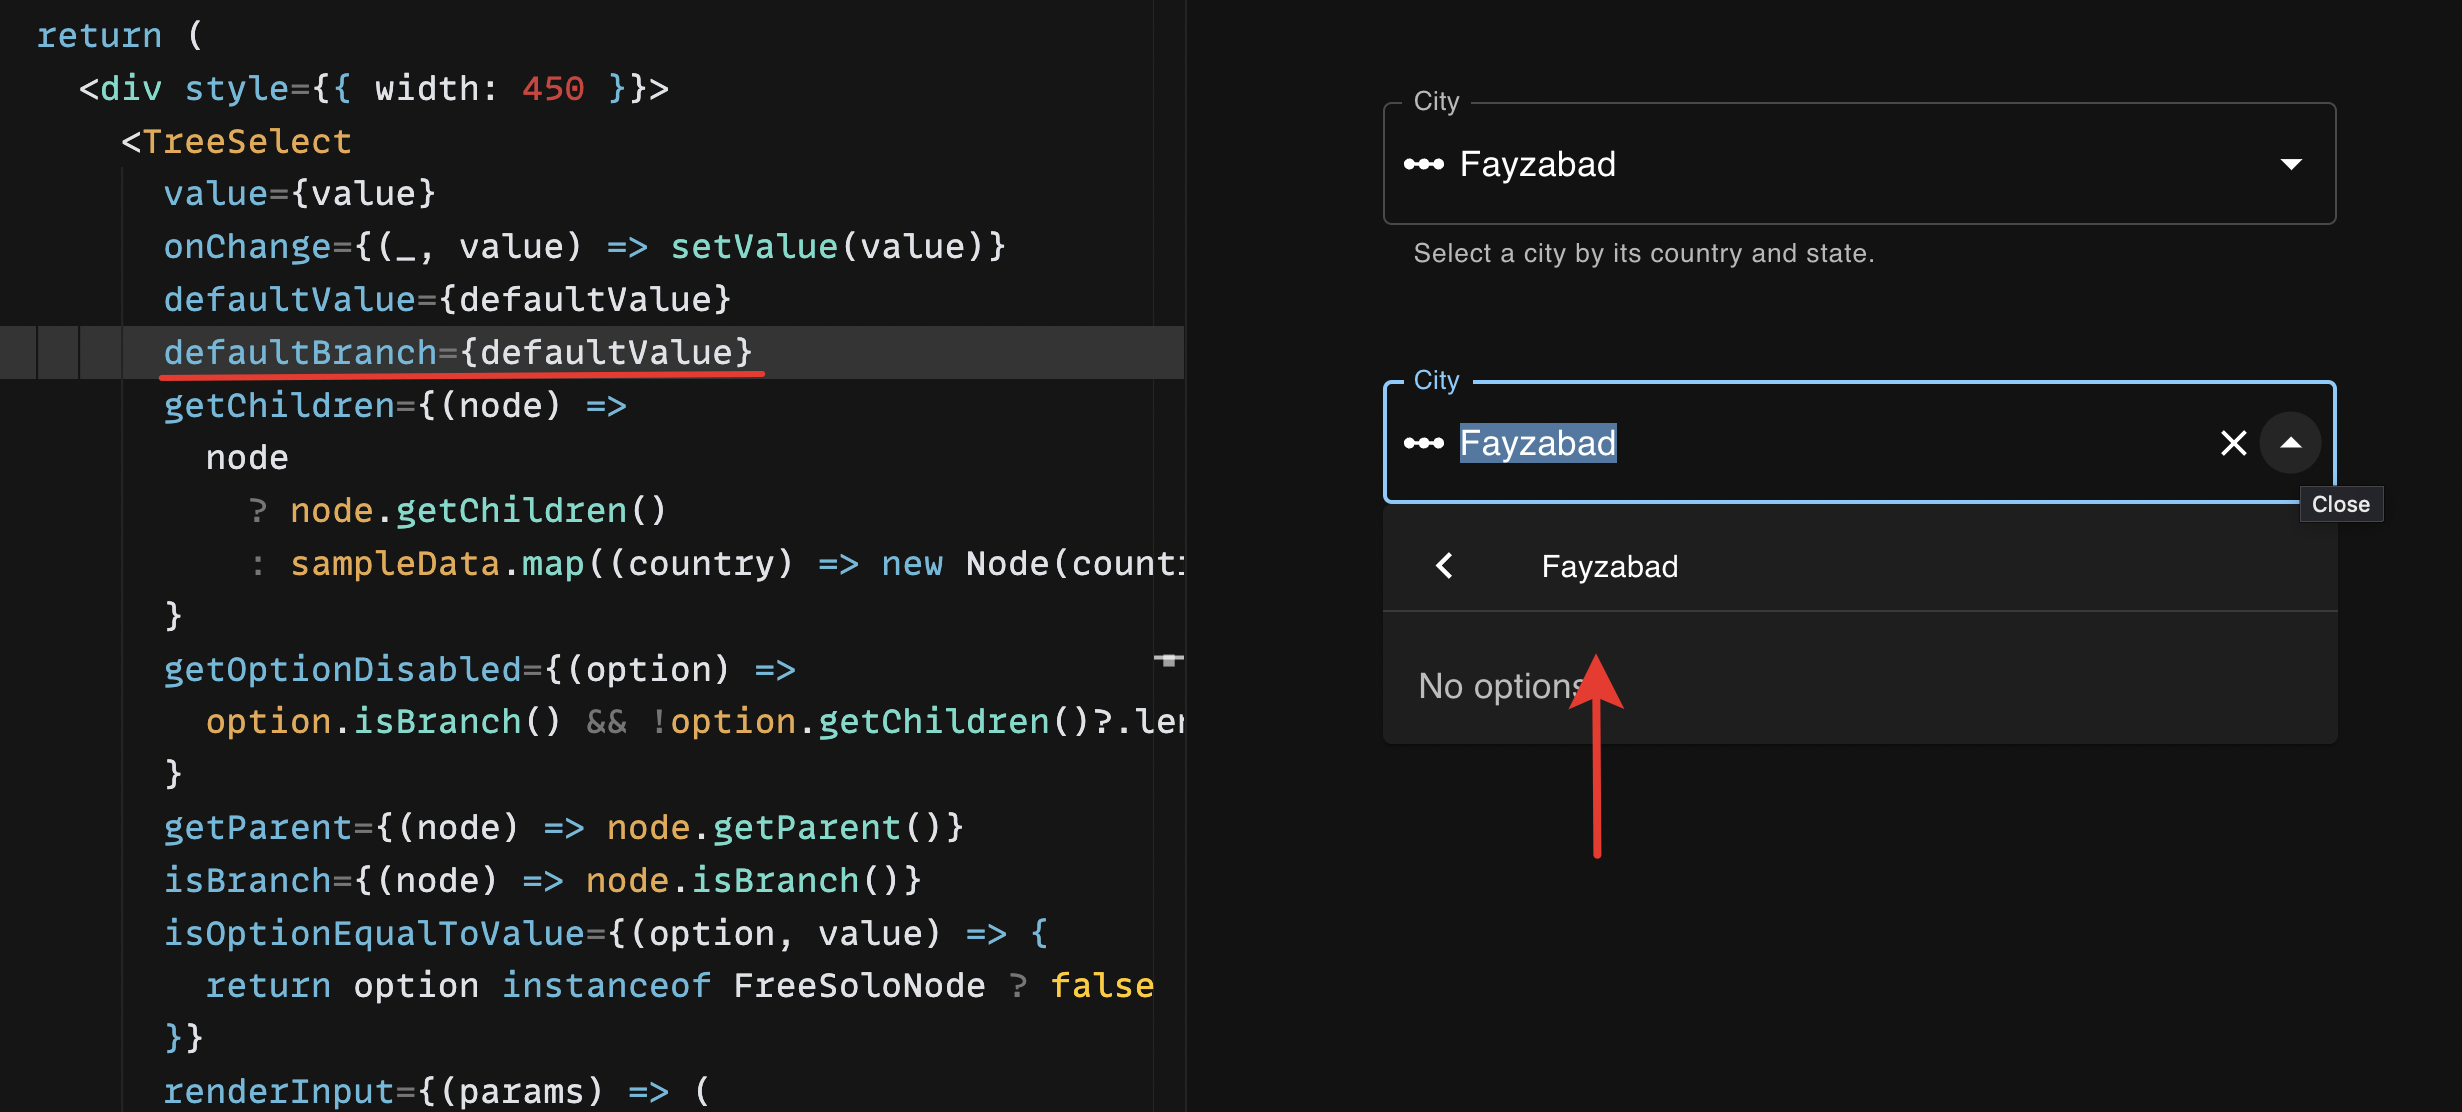Select the highlighted Fayzabad text in the focused field
Image resolution: width=2462 pixels, height=1112 pixels.
pos(1539,443)
